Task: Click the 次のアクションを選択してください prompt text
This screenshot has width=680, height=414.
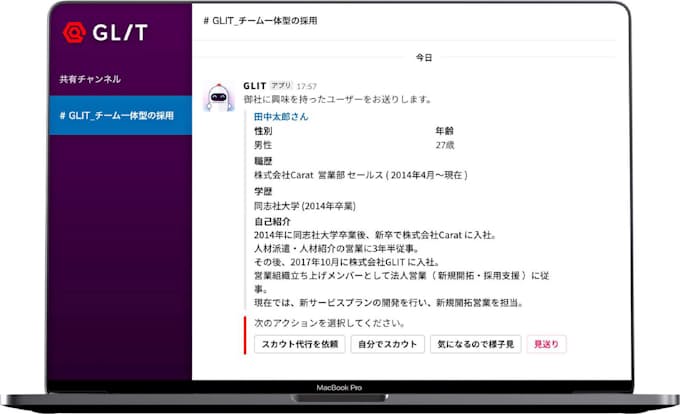Action: 329,324
